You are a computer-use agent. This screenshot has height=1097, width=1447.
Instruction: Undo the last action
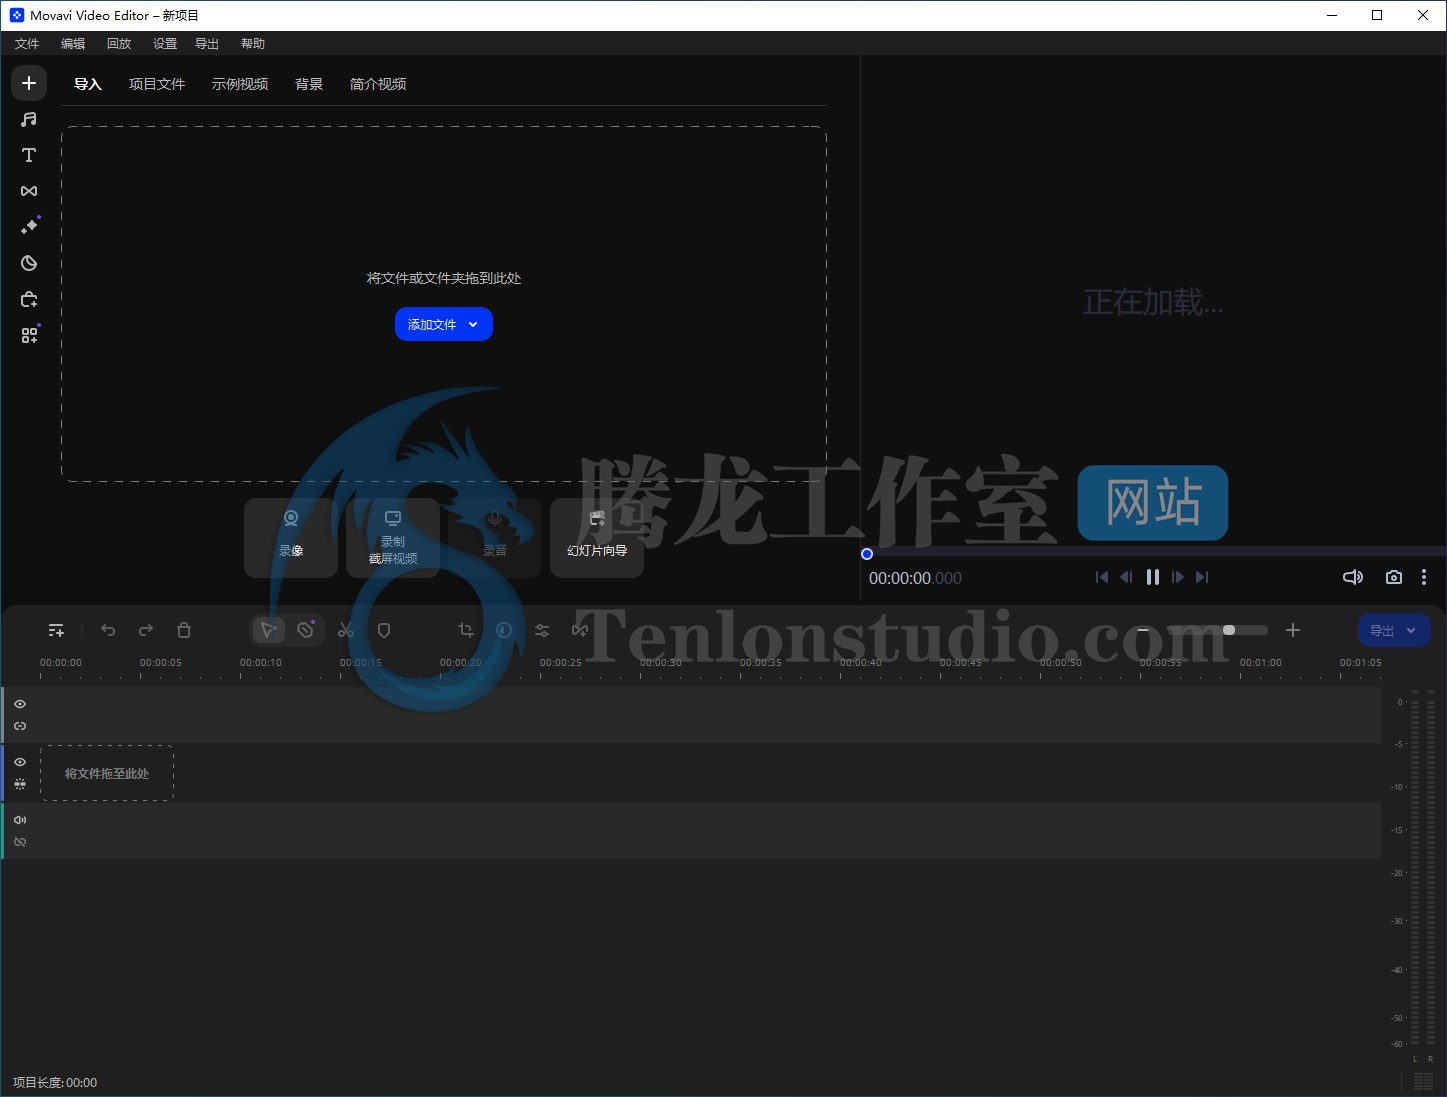[108, 630]
